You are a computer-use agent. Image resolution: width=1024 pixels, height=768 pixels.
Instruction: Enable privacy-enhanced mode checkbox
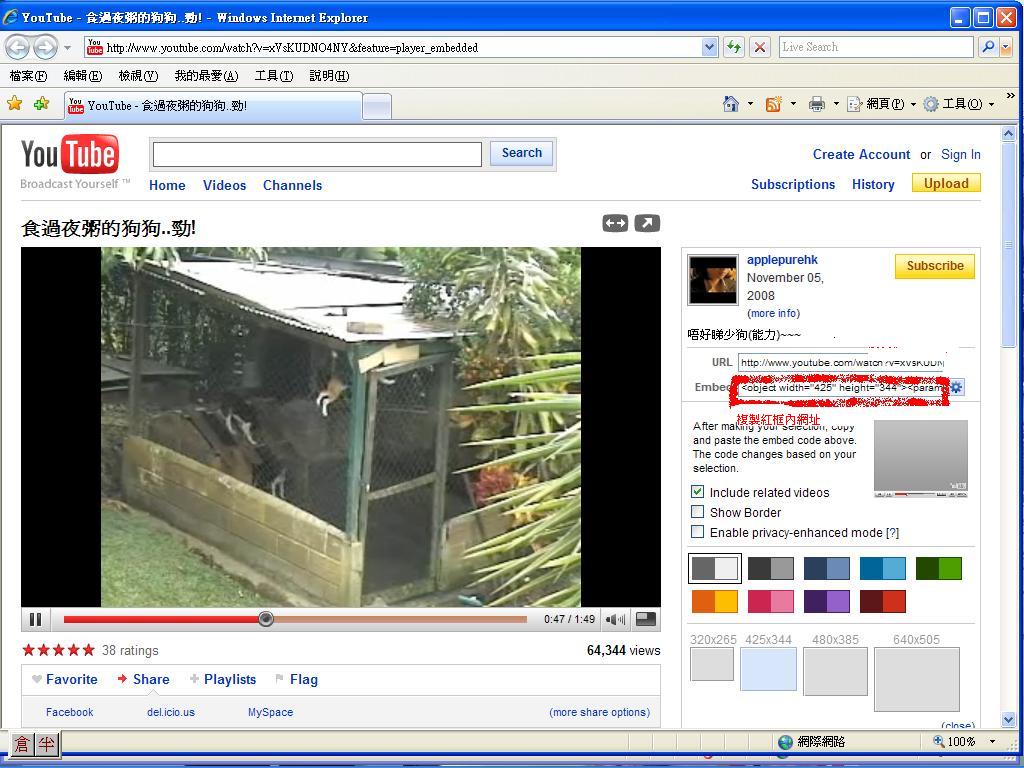697,532
